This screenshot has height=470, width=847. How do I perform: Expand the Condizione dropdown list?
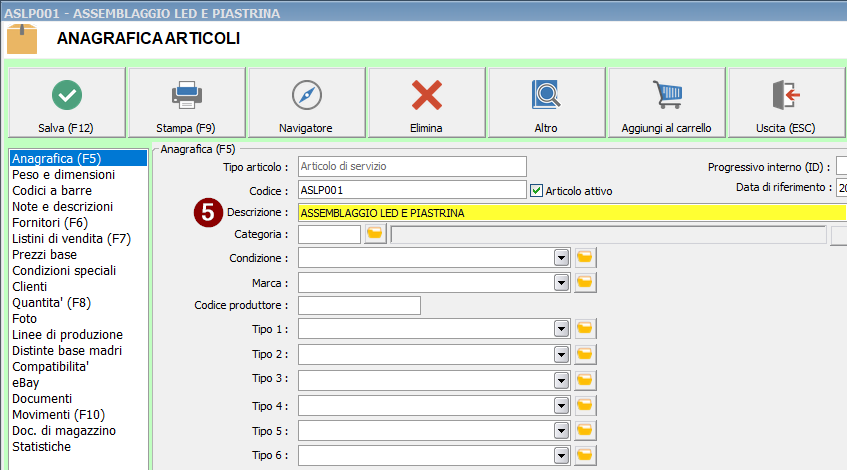coord(561,258)
